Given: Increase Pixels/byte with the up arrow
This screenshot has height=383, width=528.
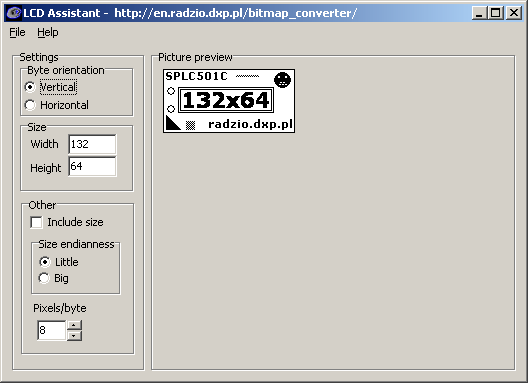Looking at the screenshot, I should (x=74, y=325).
